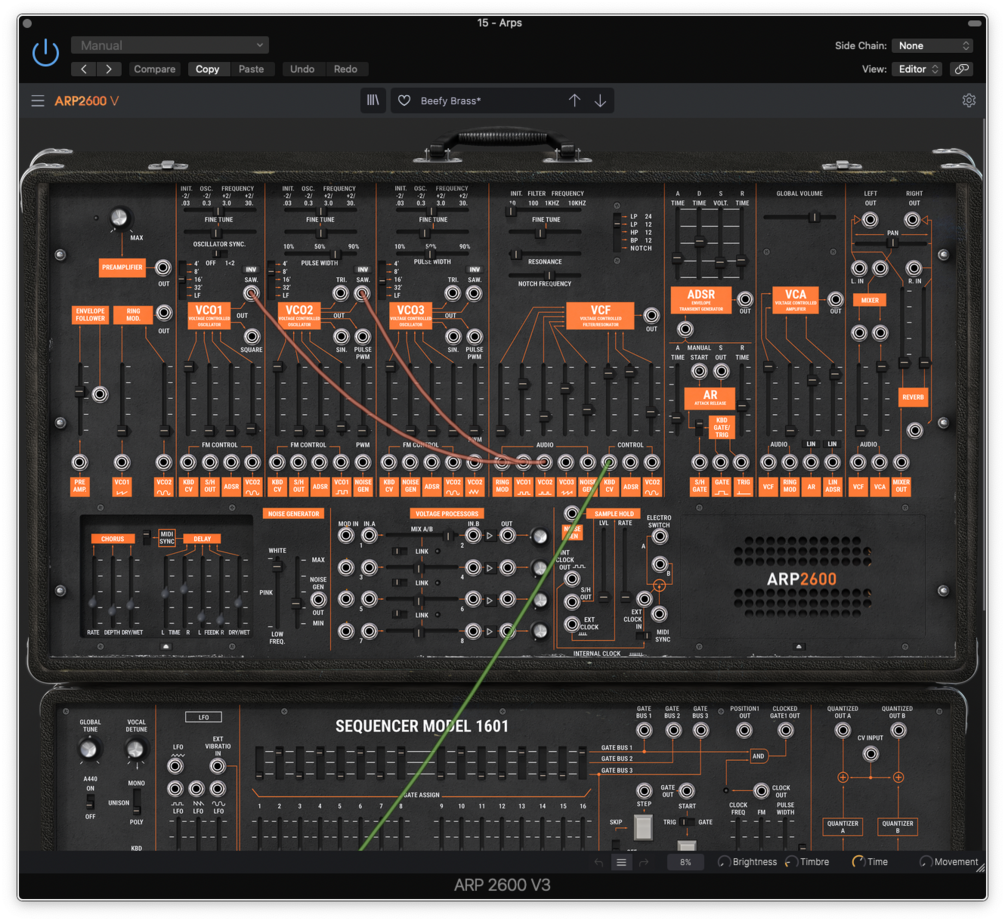Toggle Oscillator Sync switch on VCO1
Image resolution: width=1005 pixels, height=921 pixels.
221,254
